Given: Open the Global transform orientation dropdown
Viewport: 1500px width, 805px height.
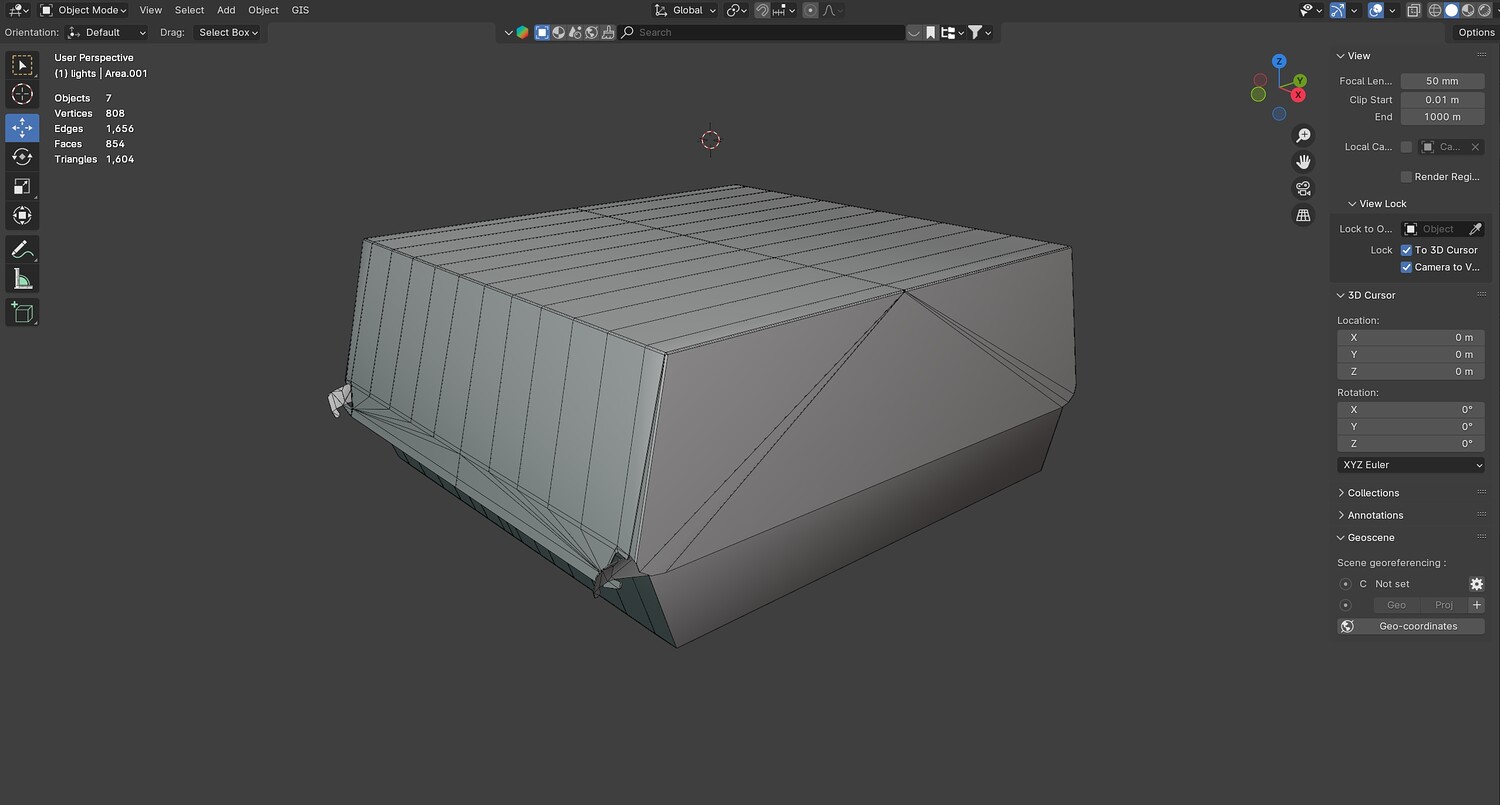Looking at the screenshot, I should [x=685, y=10].
